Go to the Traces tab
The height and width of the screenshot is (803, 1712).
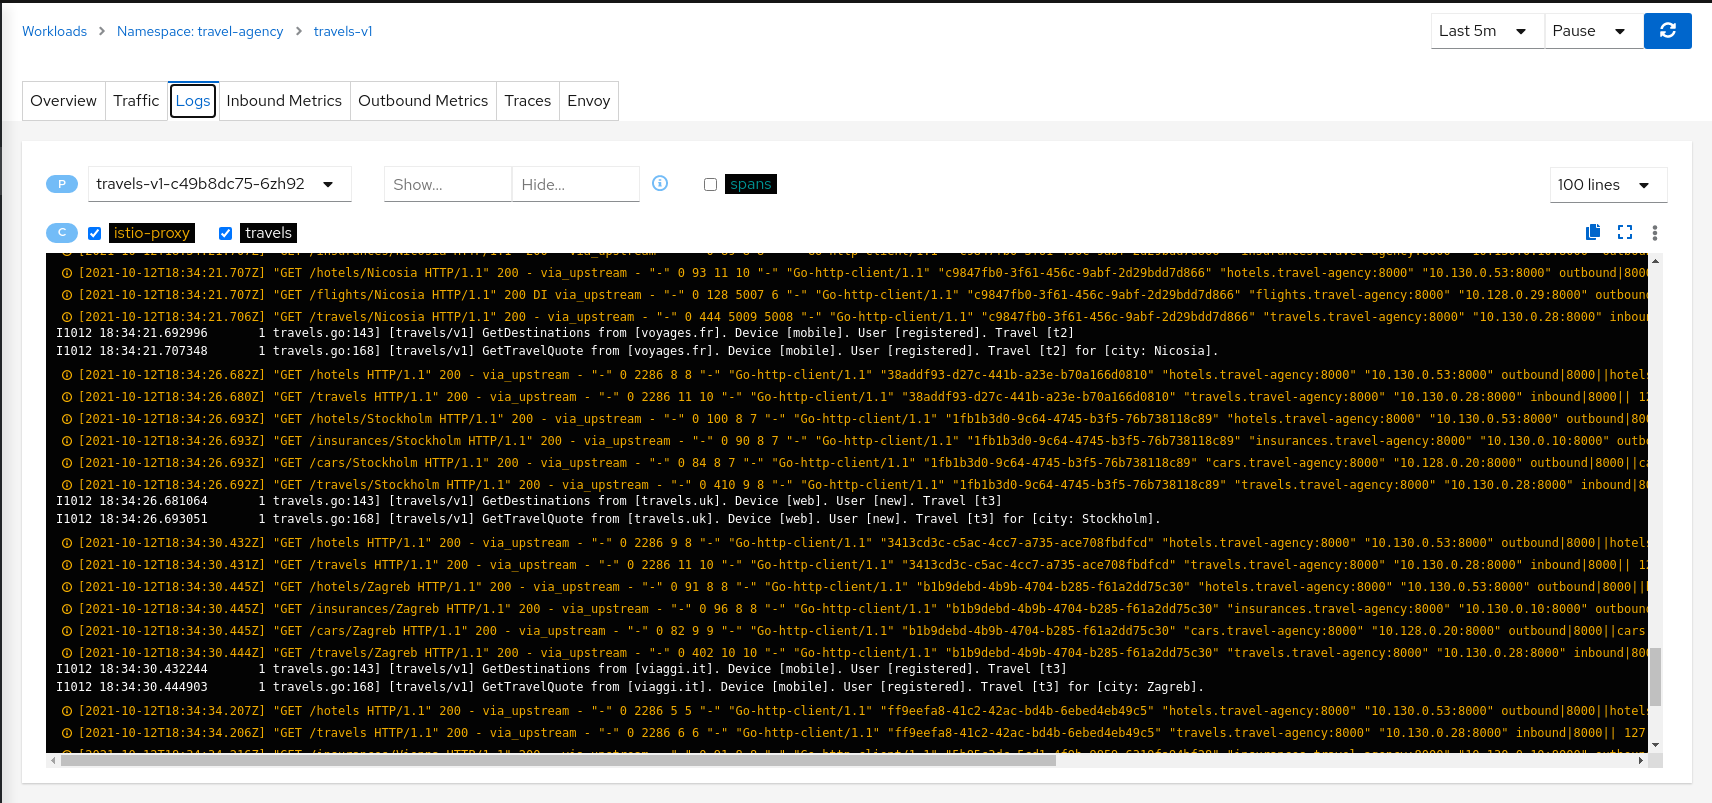click(x=528, y=101)
